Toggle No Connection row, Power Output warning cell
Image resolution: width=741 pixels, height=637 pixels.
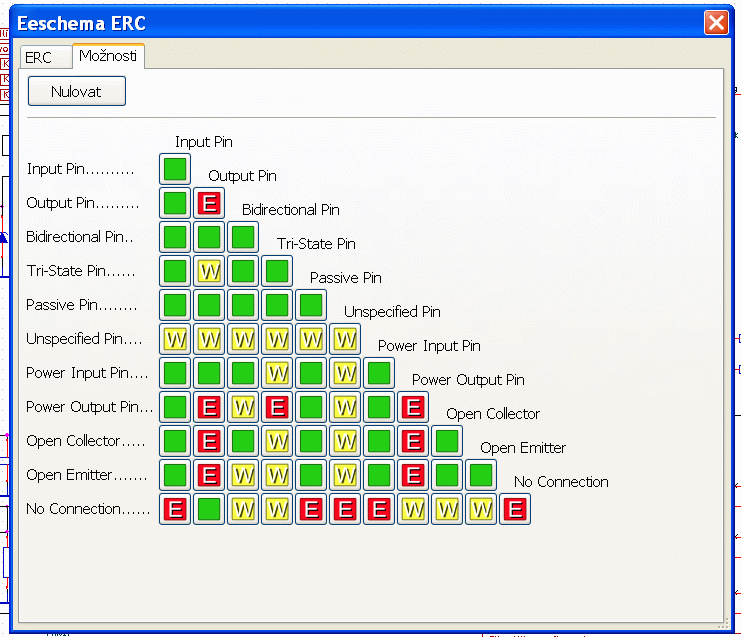pyautogui.click(x=413, y=509)
